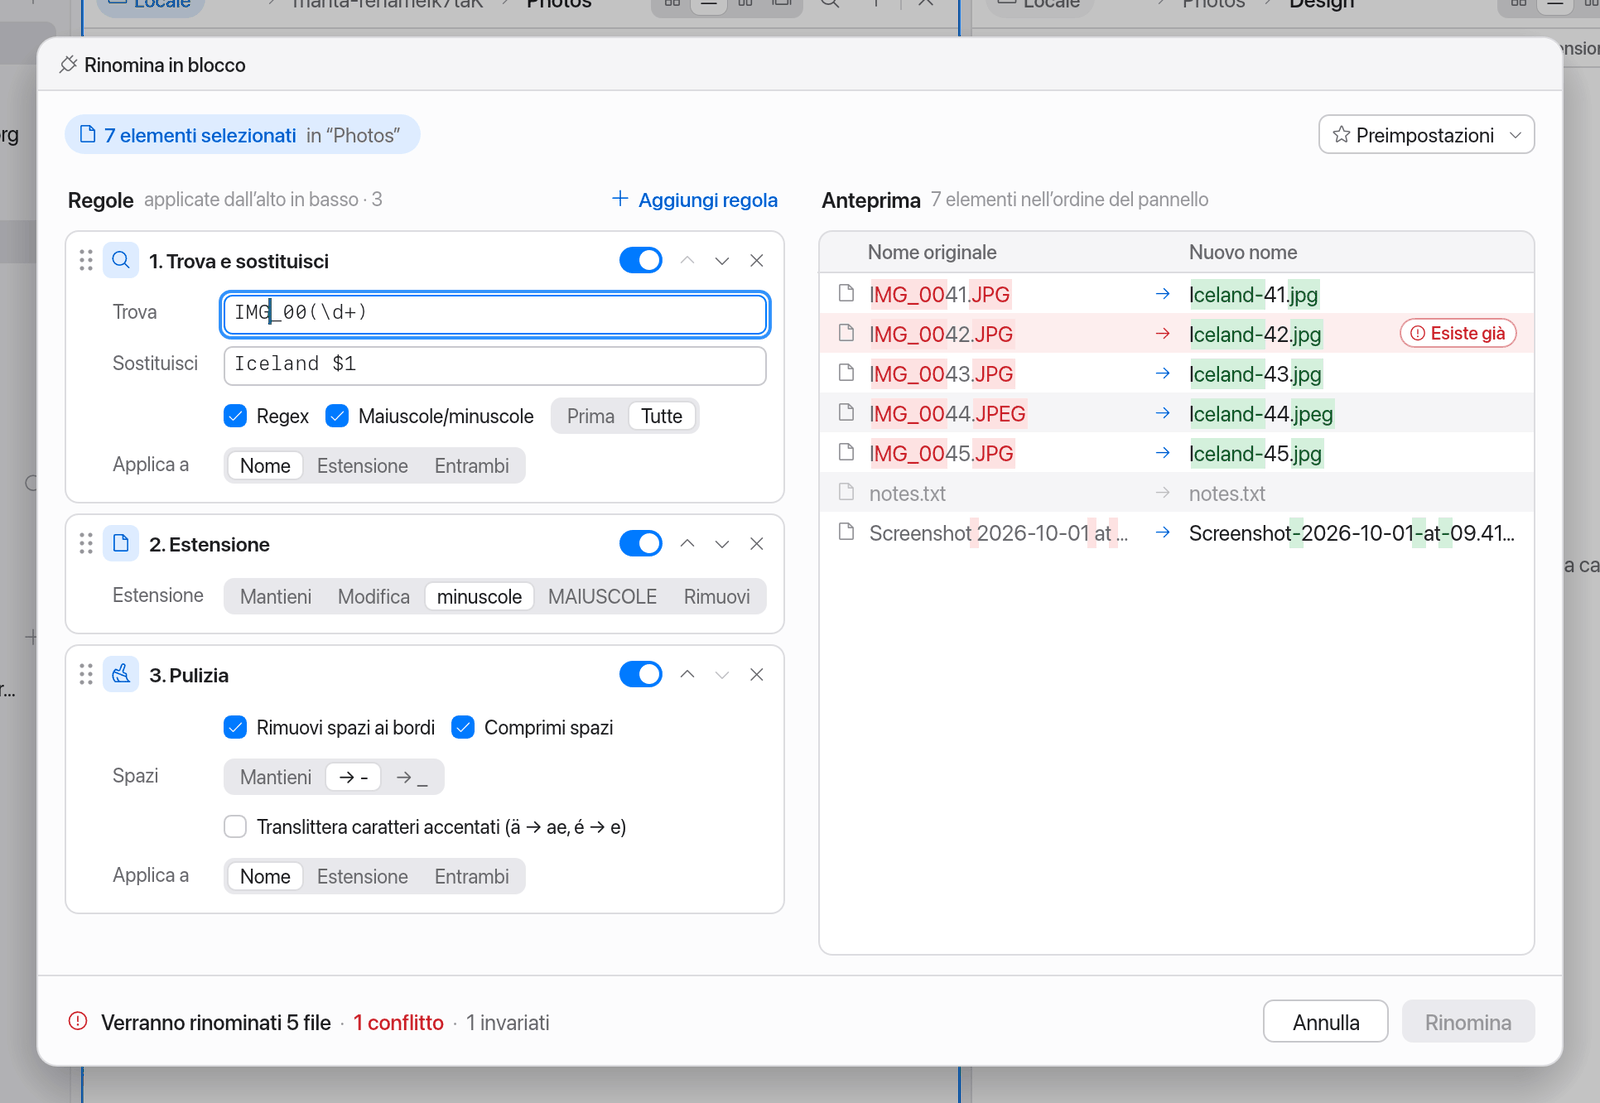Click the magnifier icon of rule 1
This screenshot has width=1600, height=1103.
121,261
